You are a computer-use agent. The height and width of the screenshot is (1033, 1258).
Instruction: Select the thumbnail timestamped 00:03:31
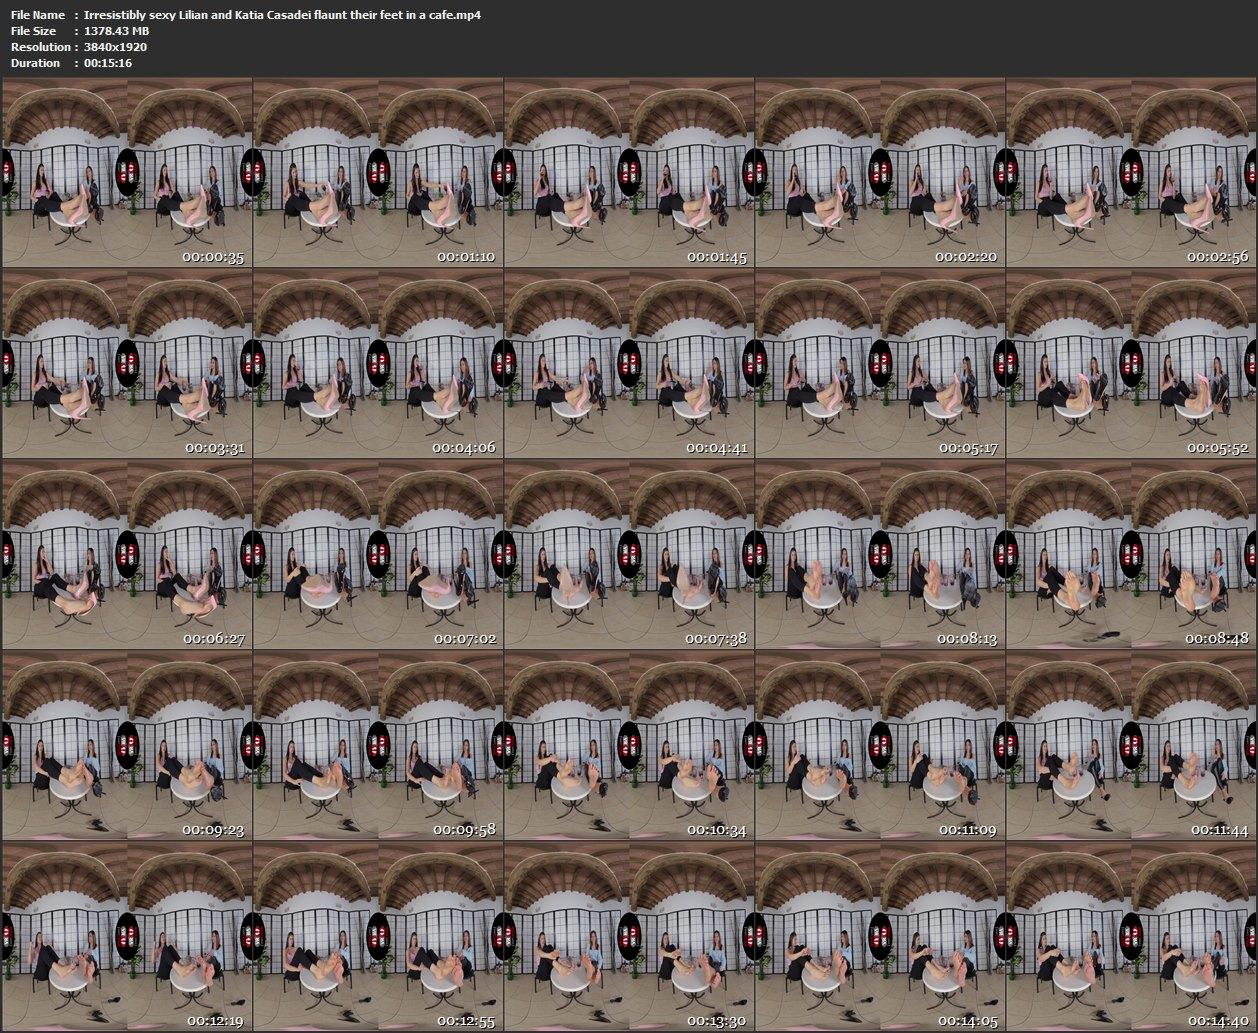pos(127,364)
